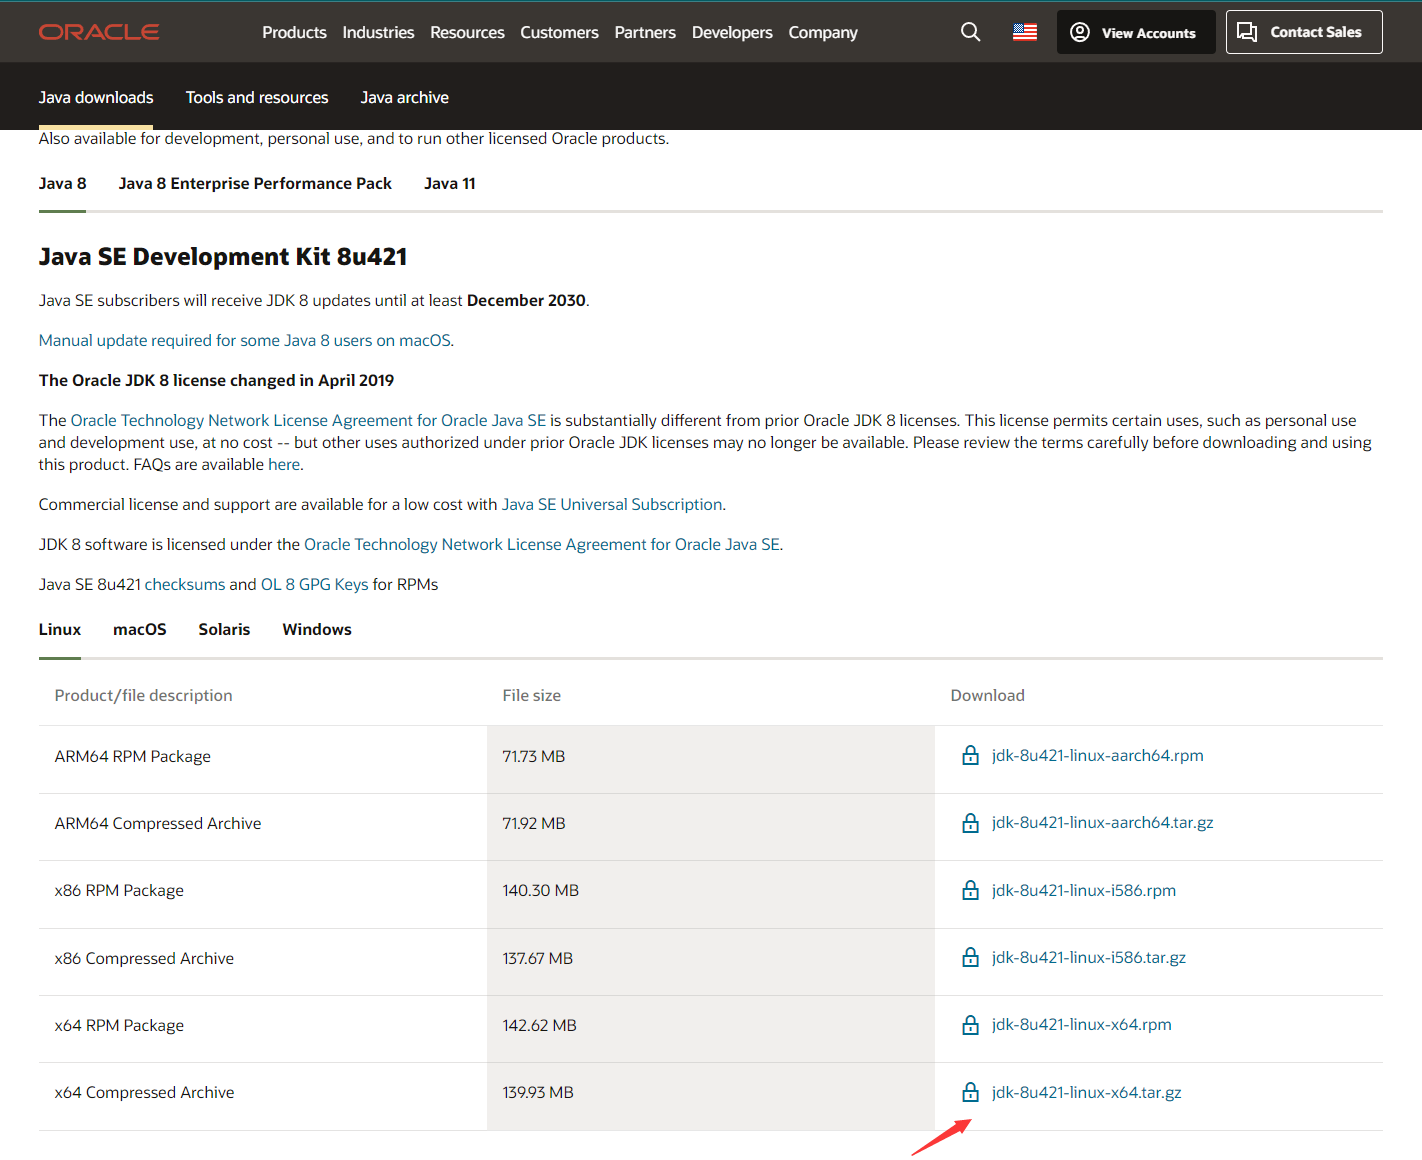This screenshot has width=1422, height=1160.
Task: Open the Products menu
Action: 294,32
